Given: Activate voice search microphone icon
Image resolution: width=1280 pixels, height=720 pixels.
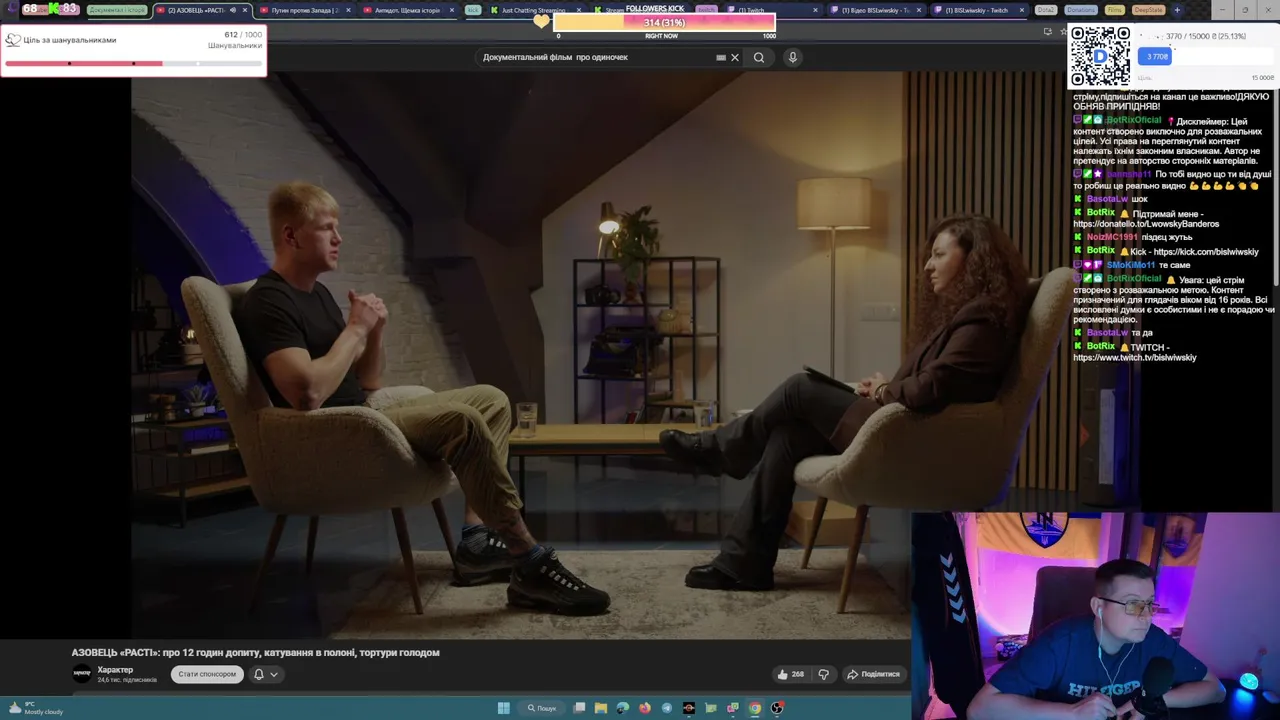Looking at the screenshot, I should [x=792, y=57].
